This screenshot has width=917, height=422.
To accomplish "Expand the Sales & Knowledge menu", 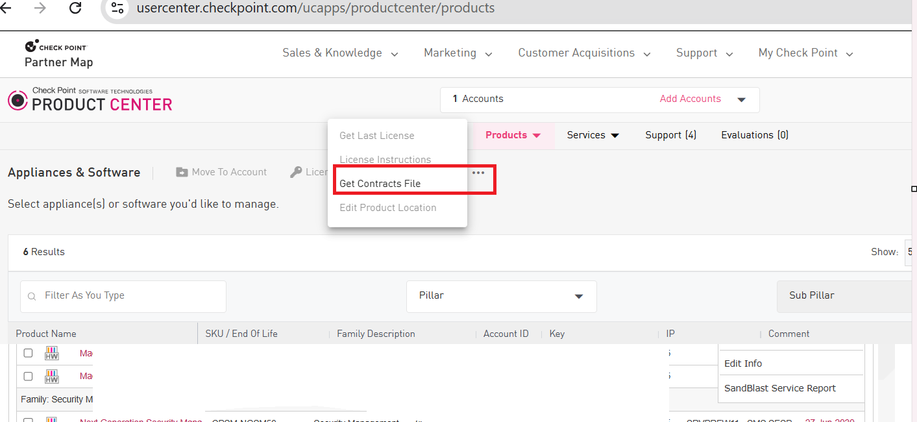I will (340, 53).
